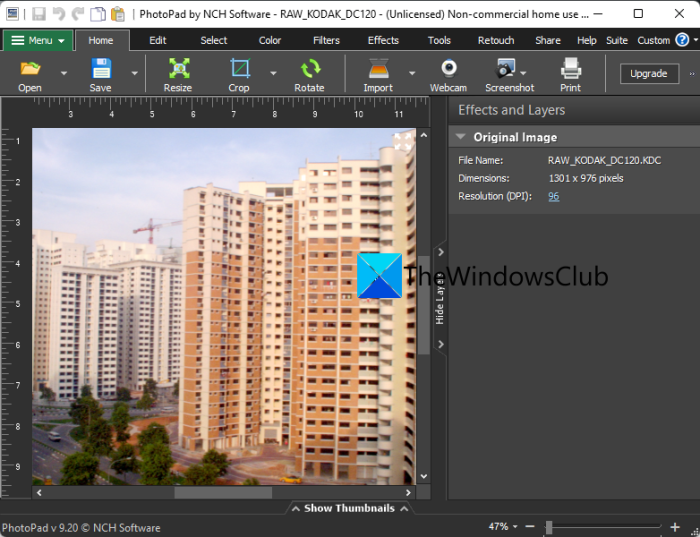The height and width of the screenshot is (537, 700).
Task: Launch the Webcam capture tool
Action: 448,70
